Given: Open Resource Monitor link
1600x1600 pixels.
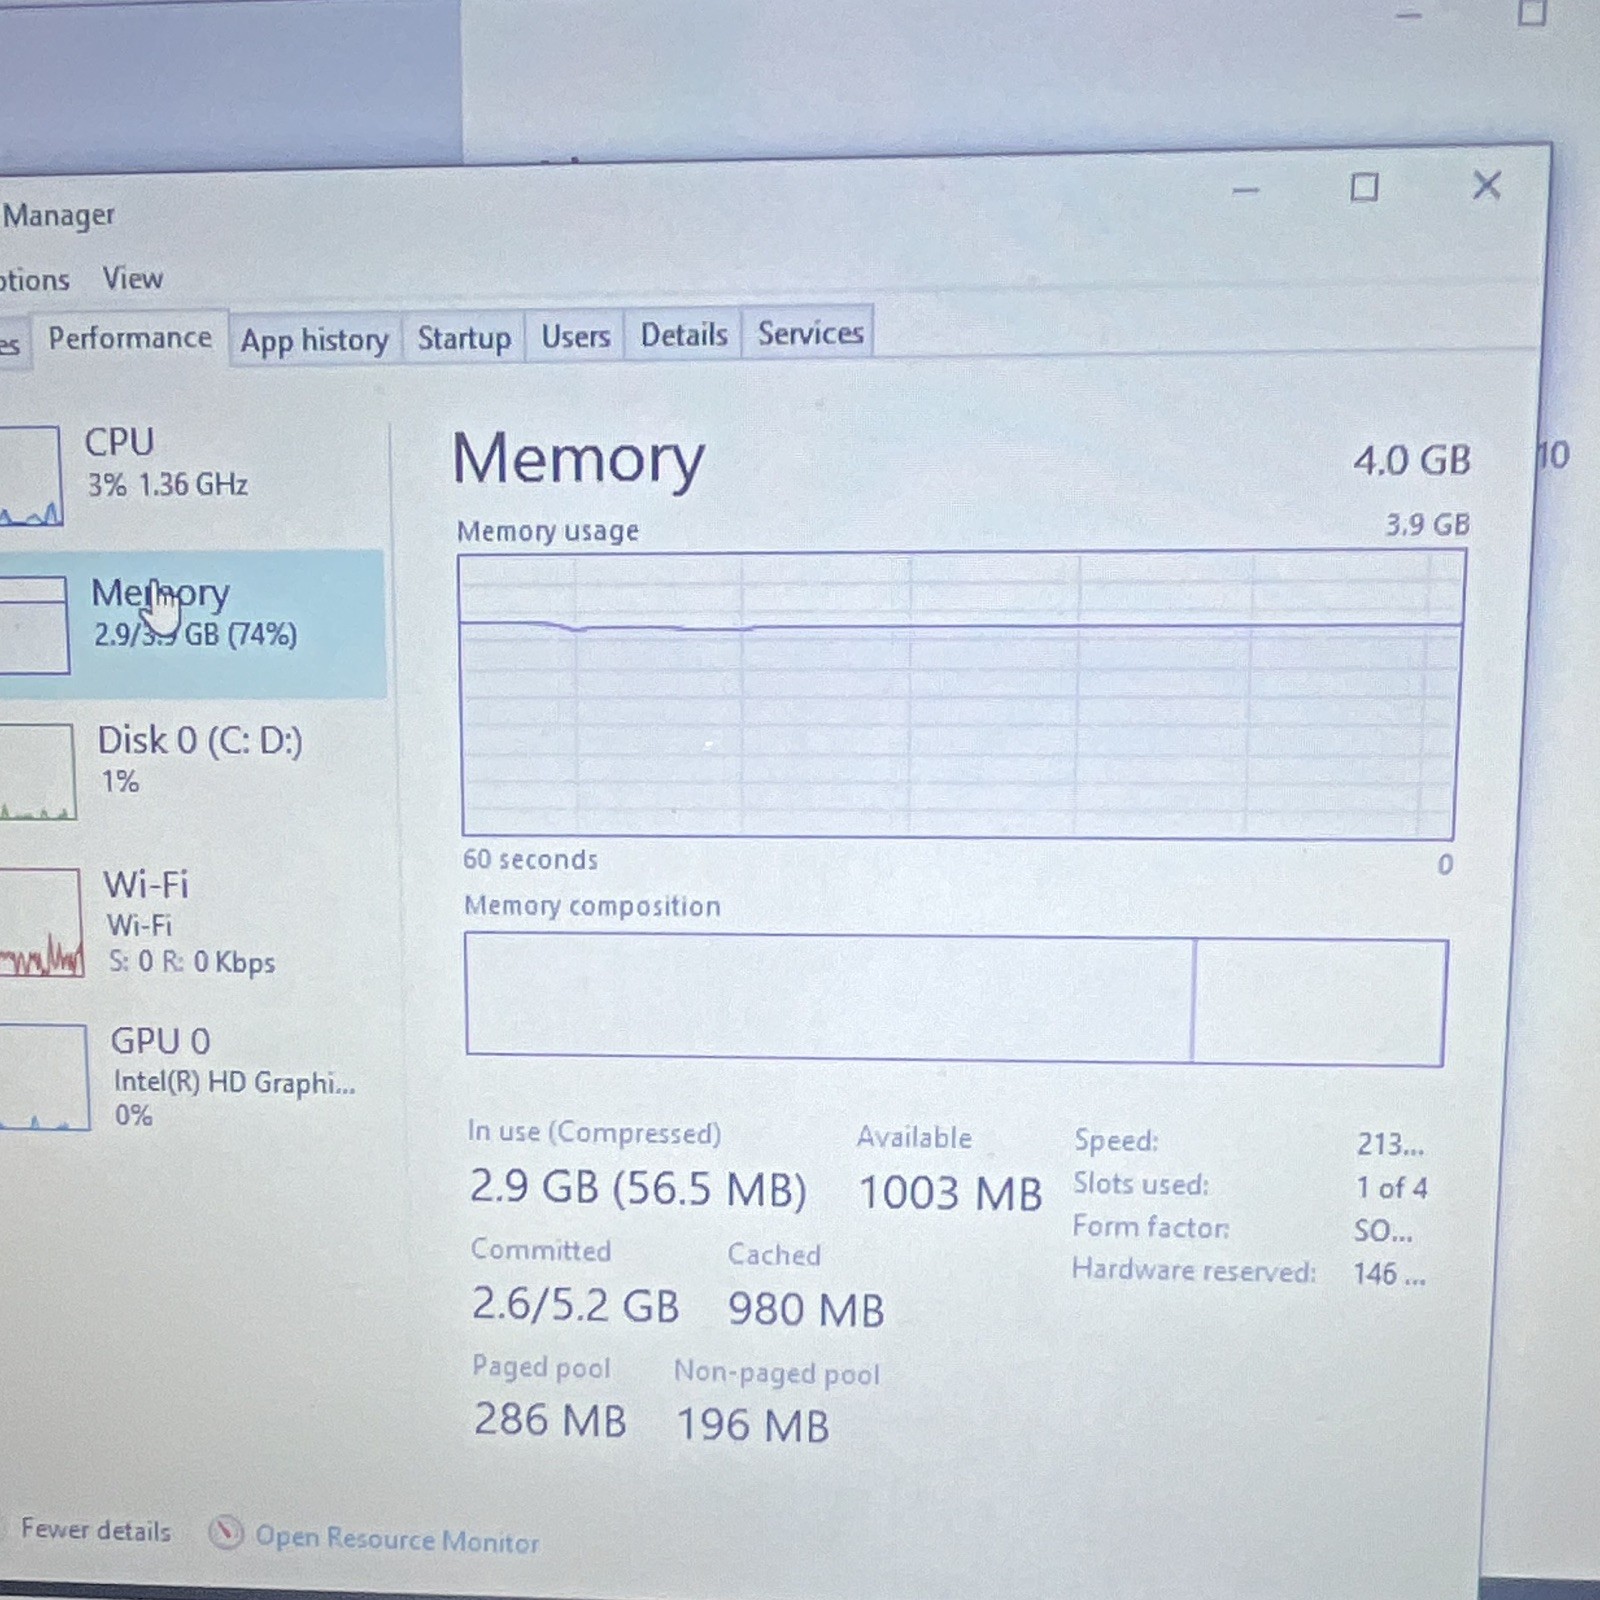Looking at the screenshot, I should 396,1539.
